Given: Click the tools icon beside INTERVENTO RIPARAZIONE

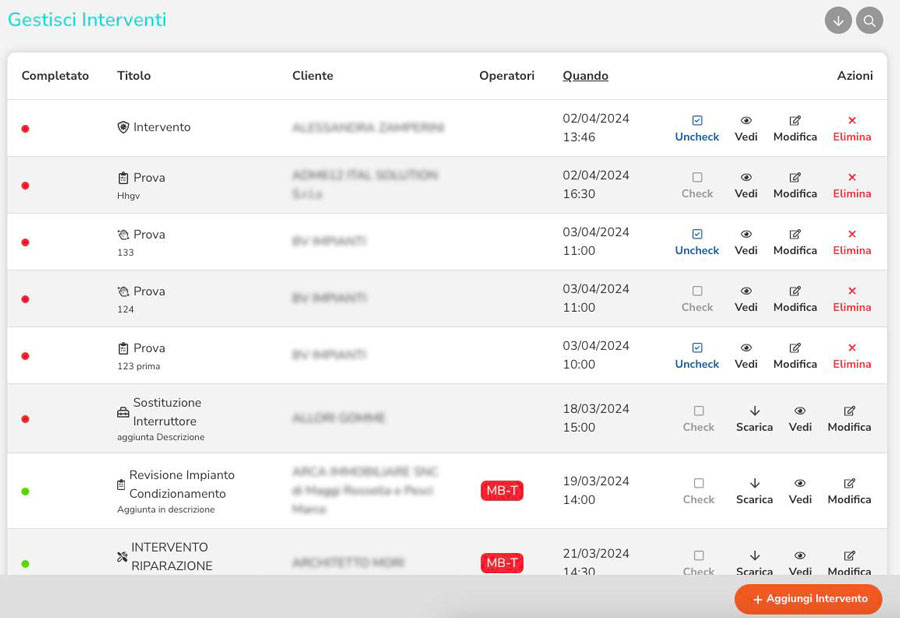Looking at the screenshot, I should (122, 557).
